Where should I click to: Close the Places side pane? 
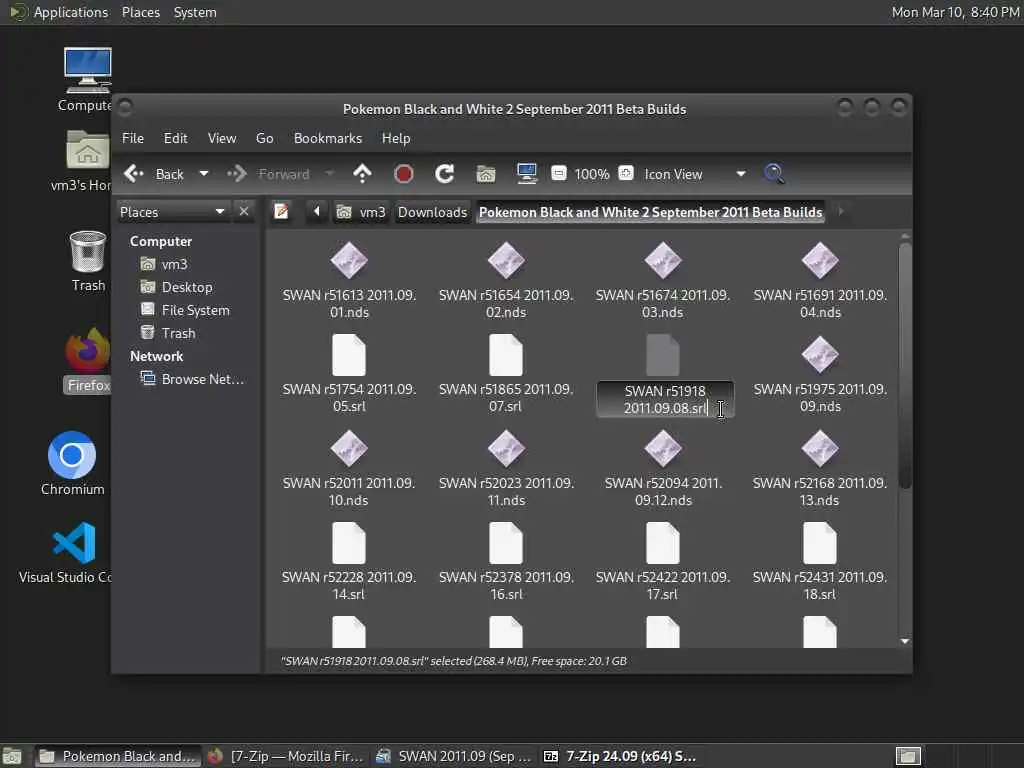(244, 212)
